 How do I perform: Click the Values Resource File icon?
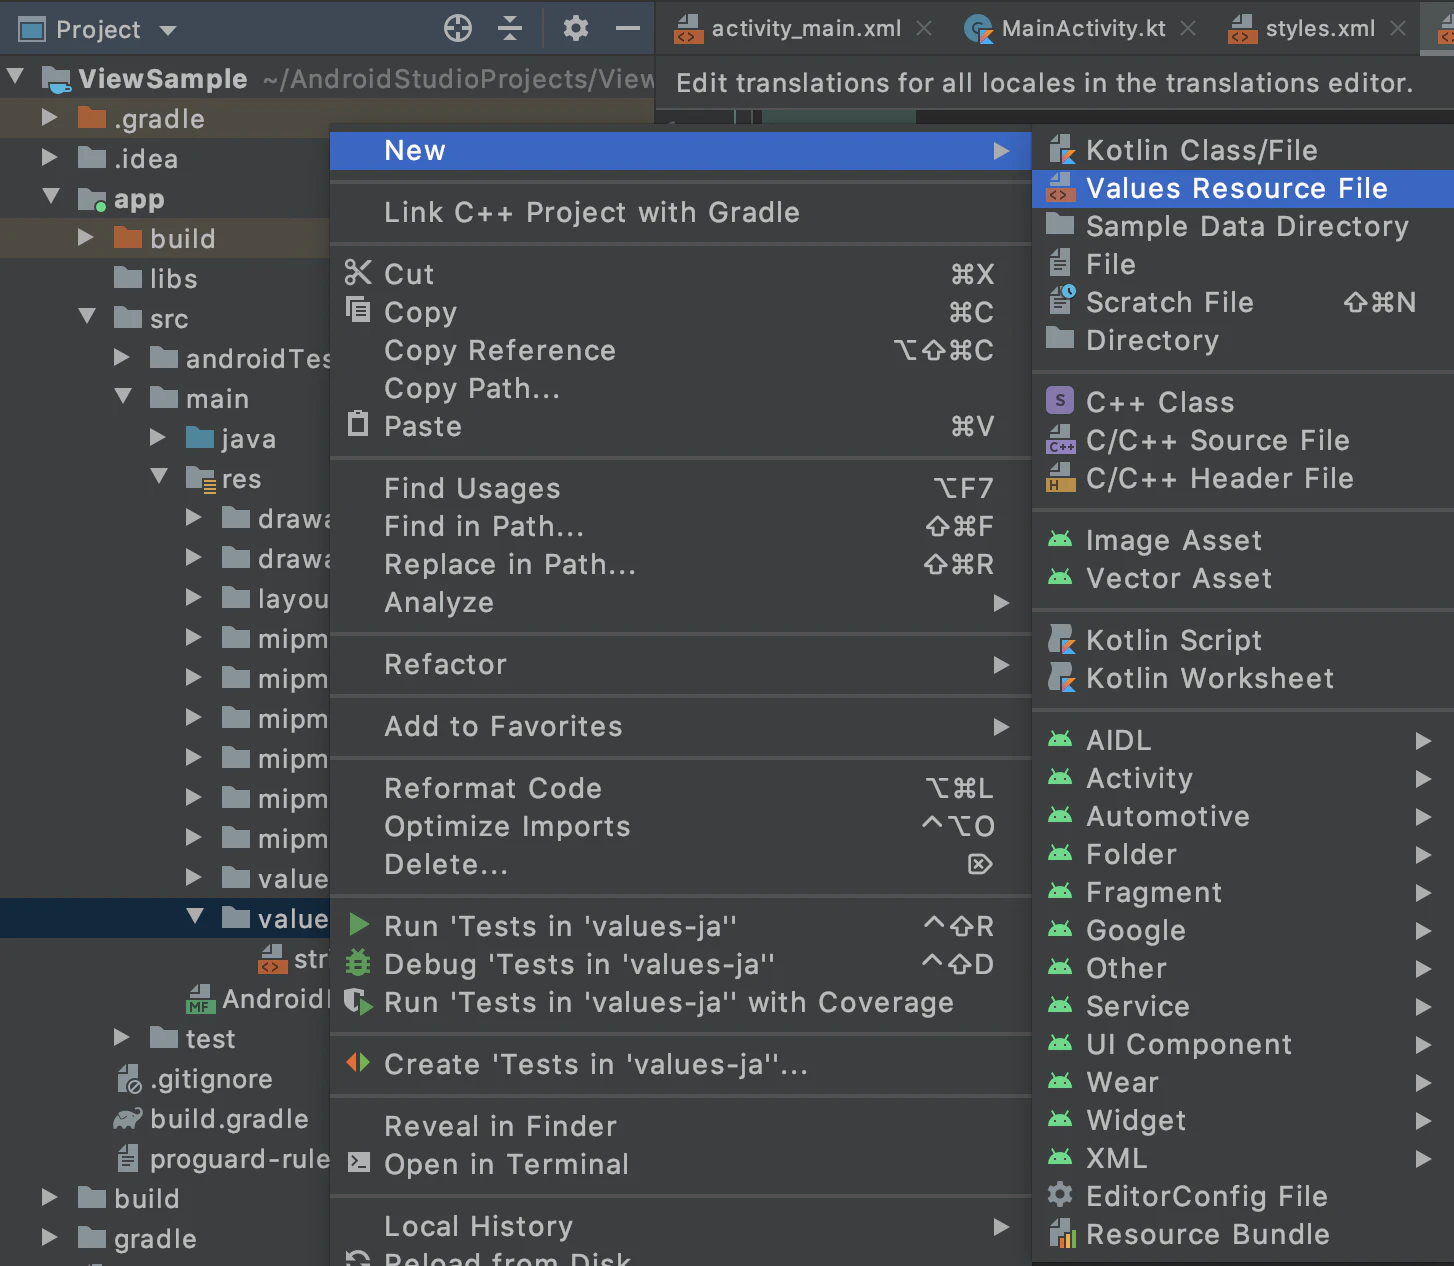pyautogui.click(x=1060, y=188)
